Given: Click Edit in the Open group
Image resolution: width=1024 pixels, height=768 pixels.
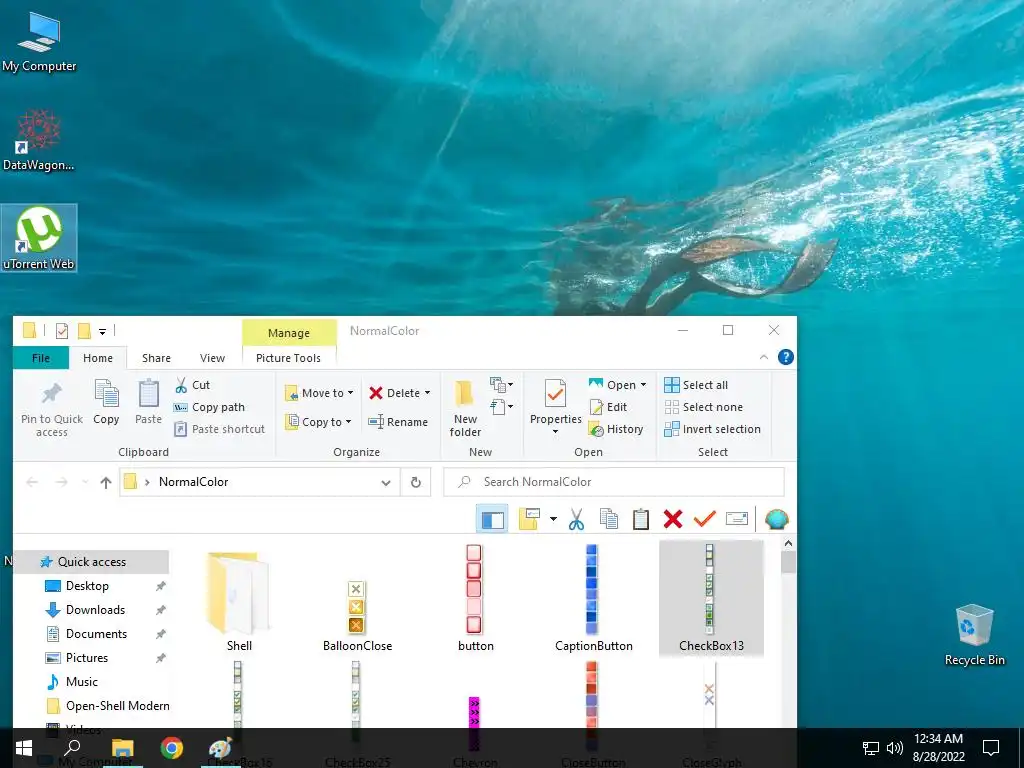Looking at the screenshot, I should 608,407.
